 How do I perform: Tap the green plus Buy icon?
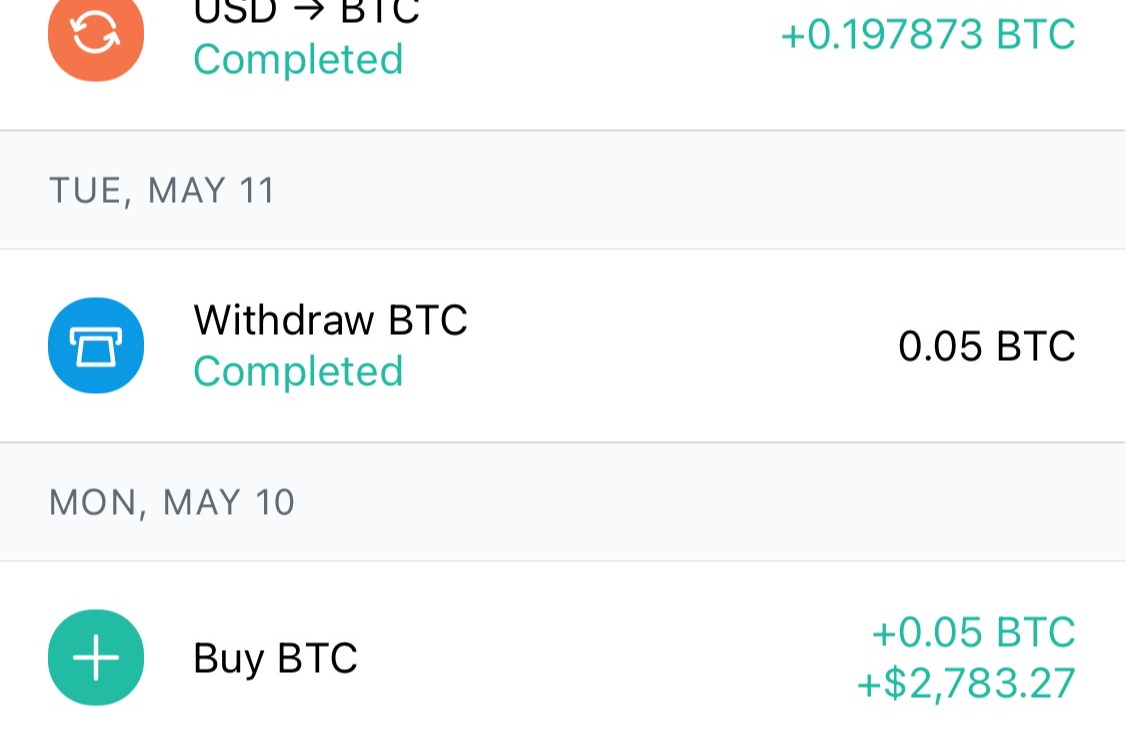[x=96, y=657]
